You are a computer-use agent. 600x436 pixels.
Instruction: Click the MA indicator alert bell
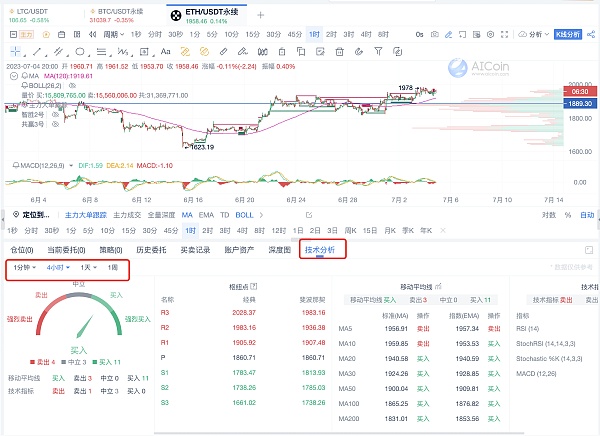coord(25,76)
